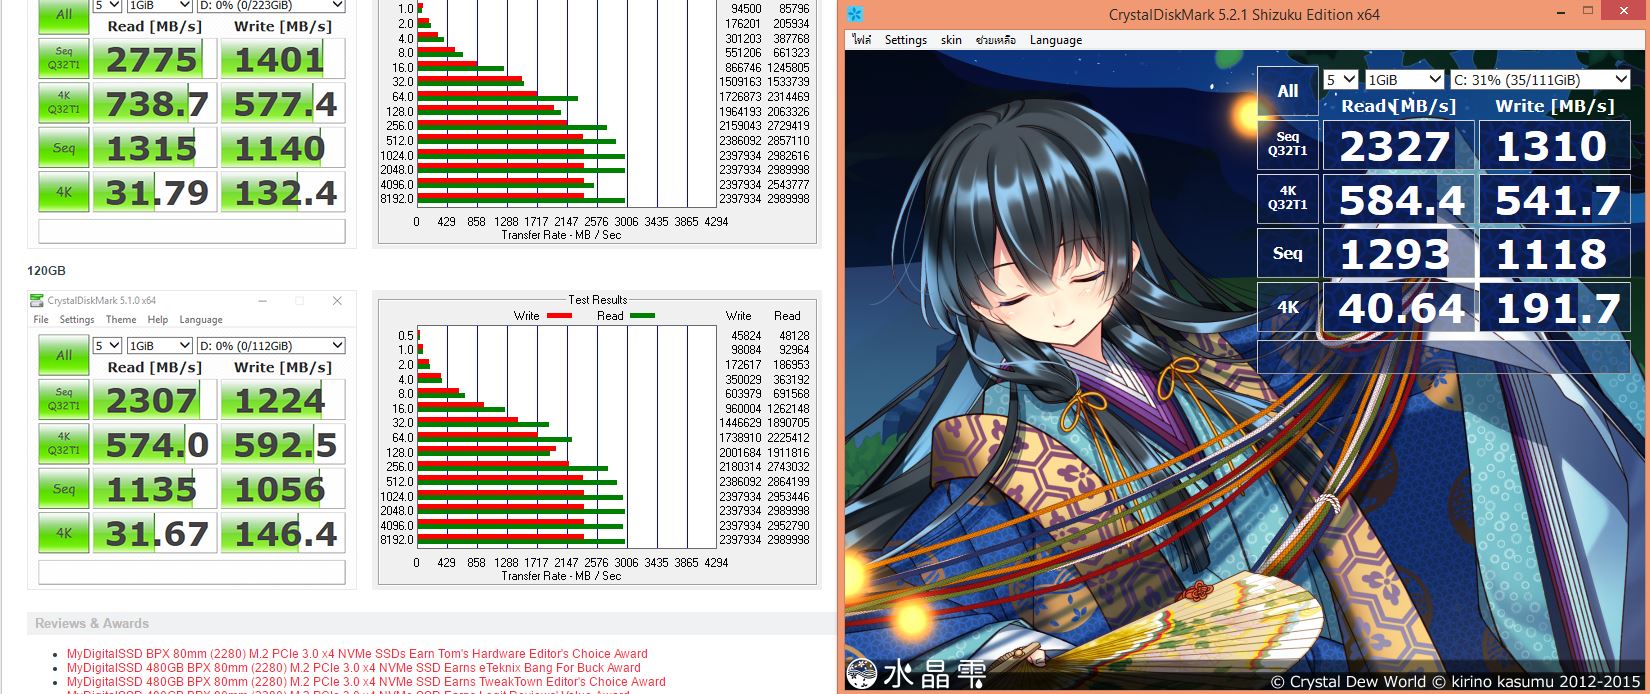Expand the D: 0% (0/223GiB) drive dropdown
Screen dimensions: 1650x694
[270, 5]
